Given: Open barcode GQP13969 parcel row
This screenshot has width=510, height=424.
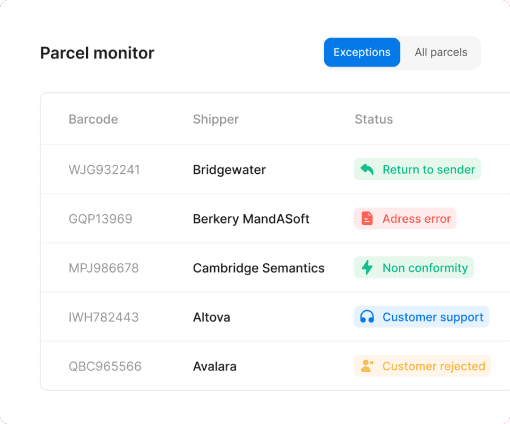Looking at the screenshot, I should pos(275,219).
